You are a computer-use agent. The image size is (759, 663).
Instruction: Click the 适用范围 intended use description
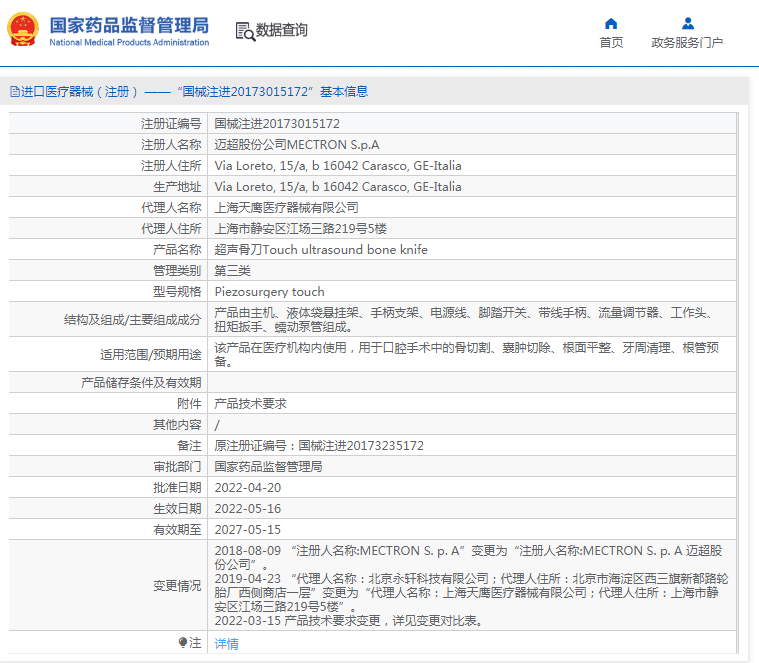(467, 354)
